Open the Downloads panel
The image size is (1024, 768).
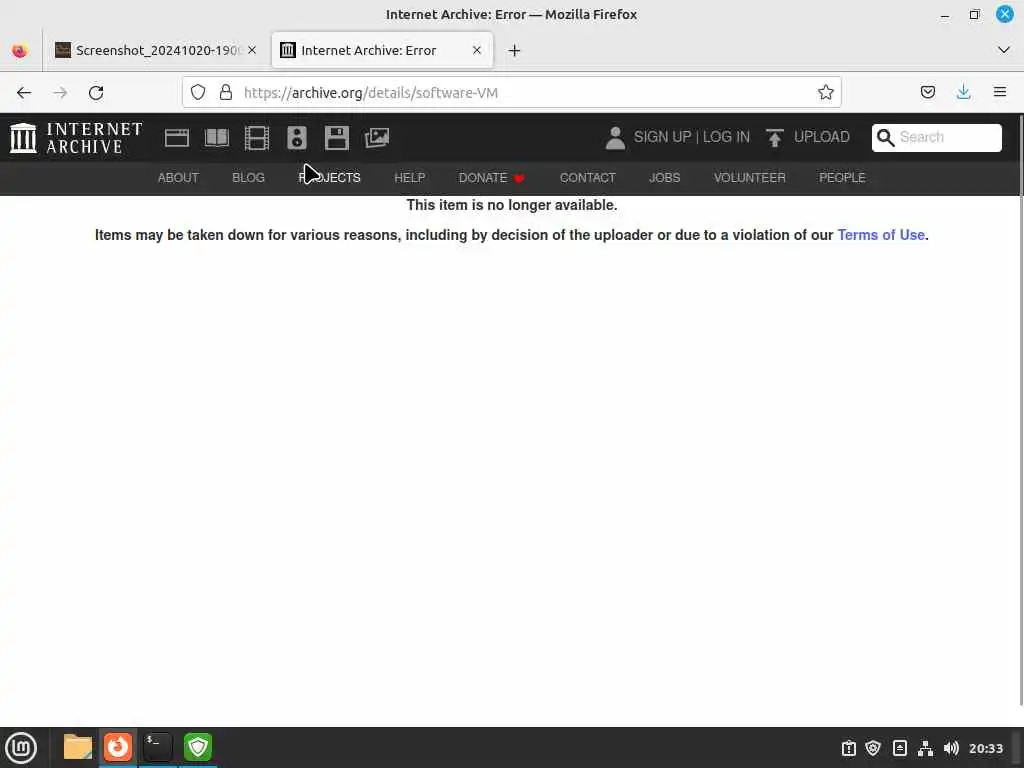pos(963,92)
